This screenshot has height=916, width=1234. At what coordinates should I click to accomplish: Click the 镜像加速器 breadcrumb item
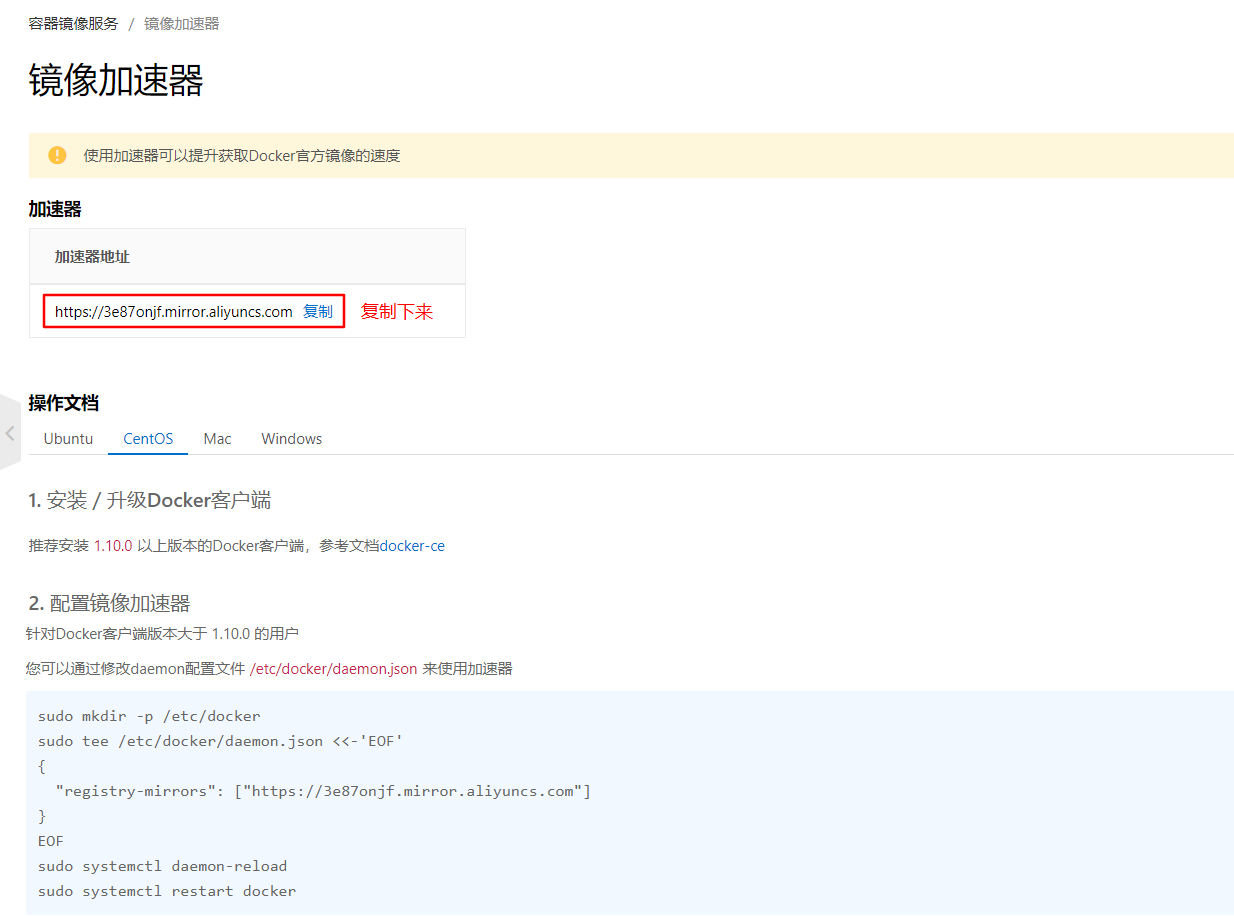181,23
